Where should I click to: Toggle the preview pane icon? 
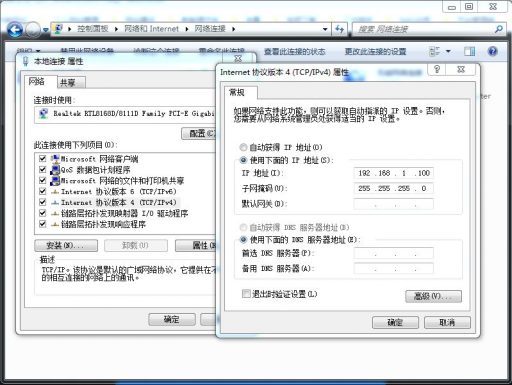(470, 51)
